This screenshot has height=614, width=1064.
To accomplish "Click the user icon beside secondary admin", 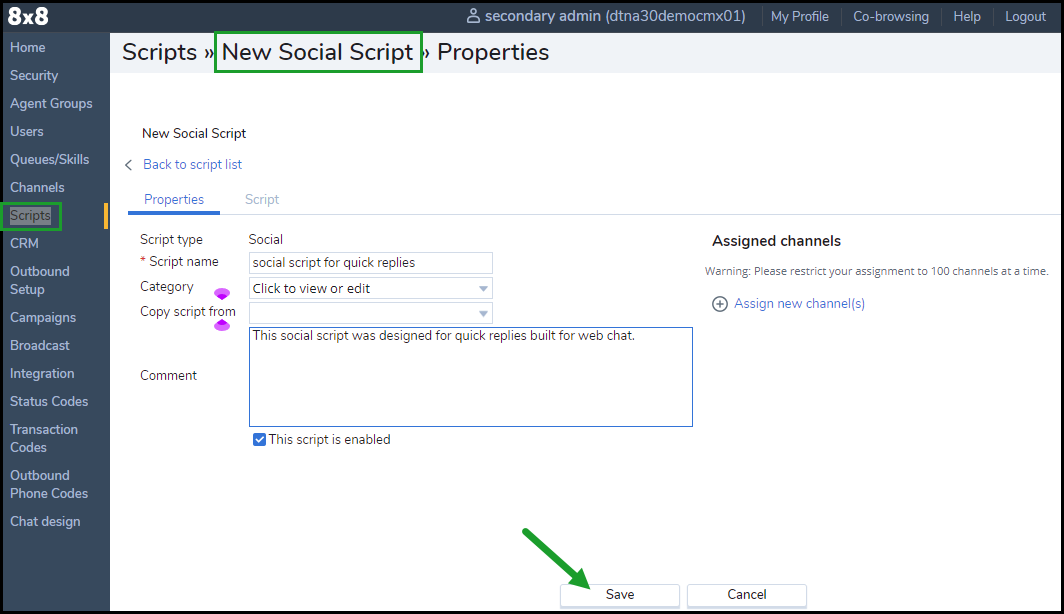I will click(473, 16).
